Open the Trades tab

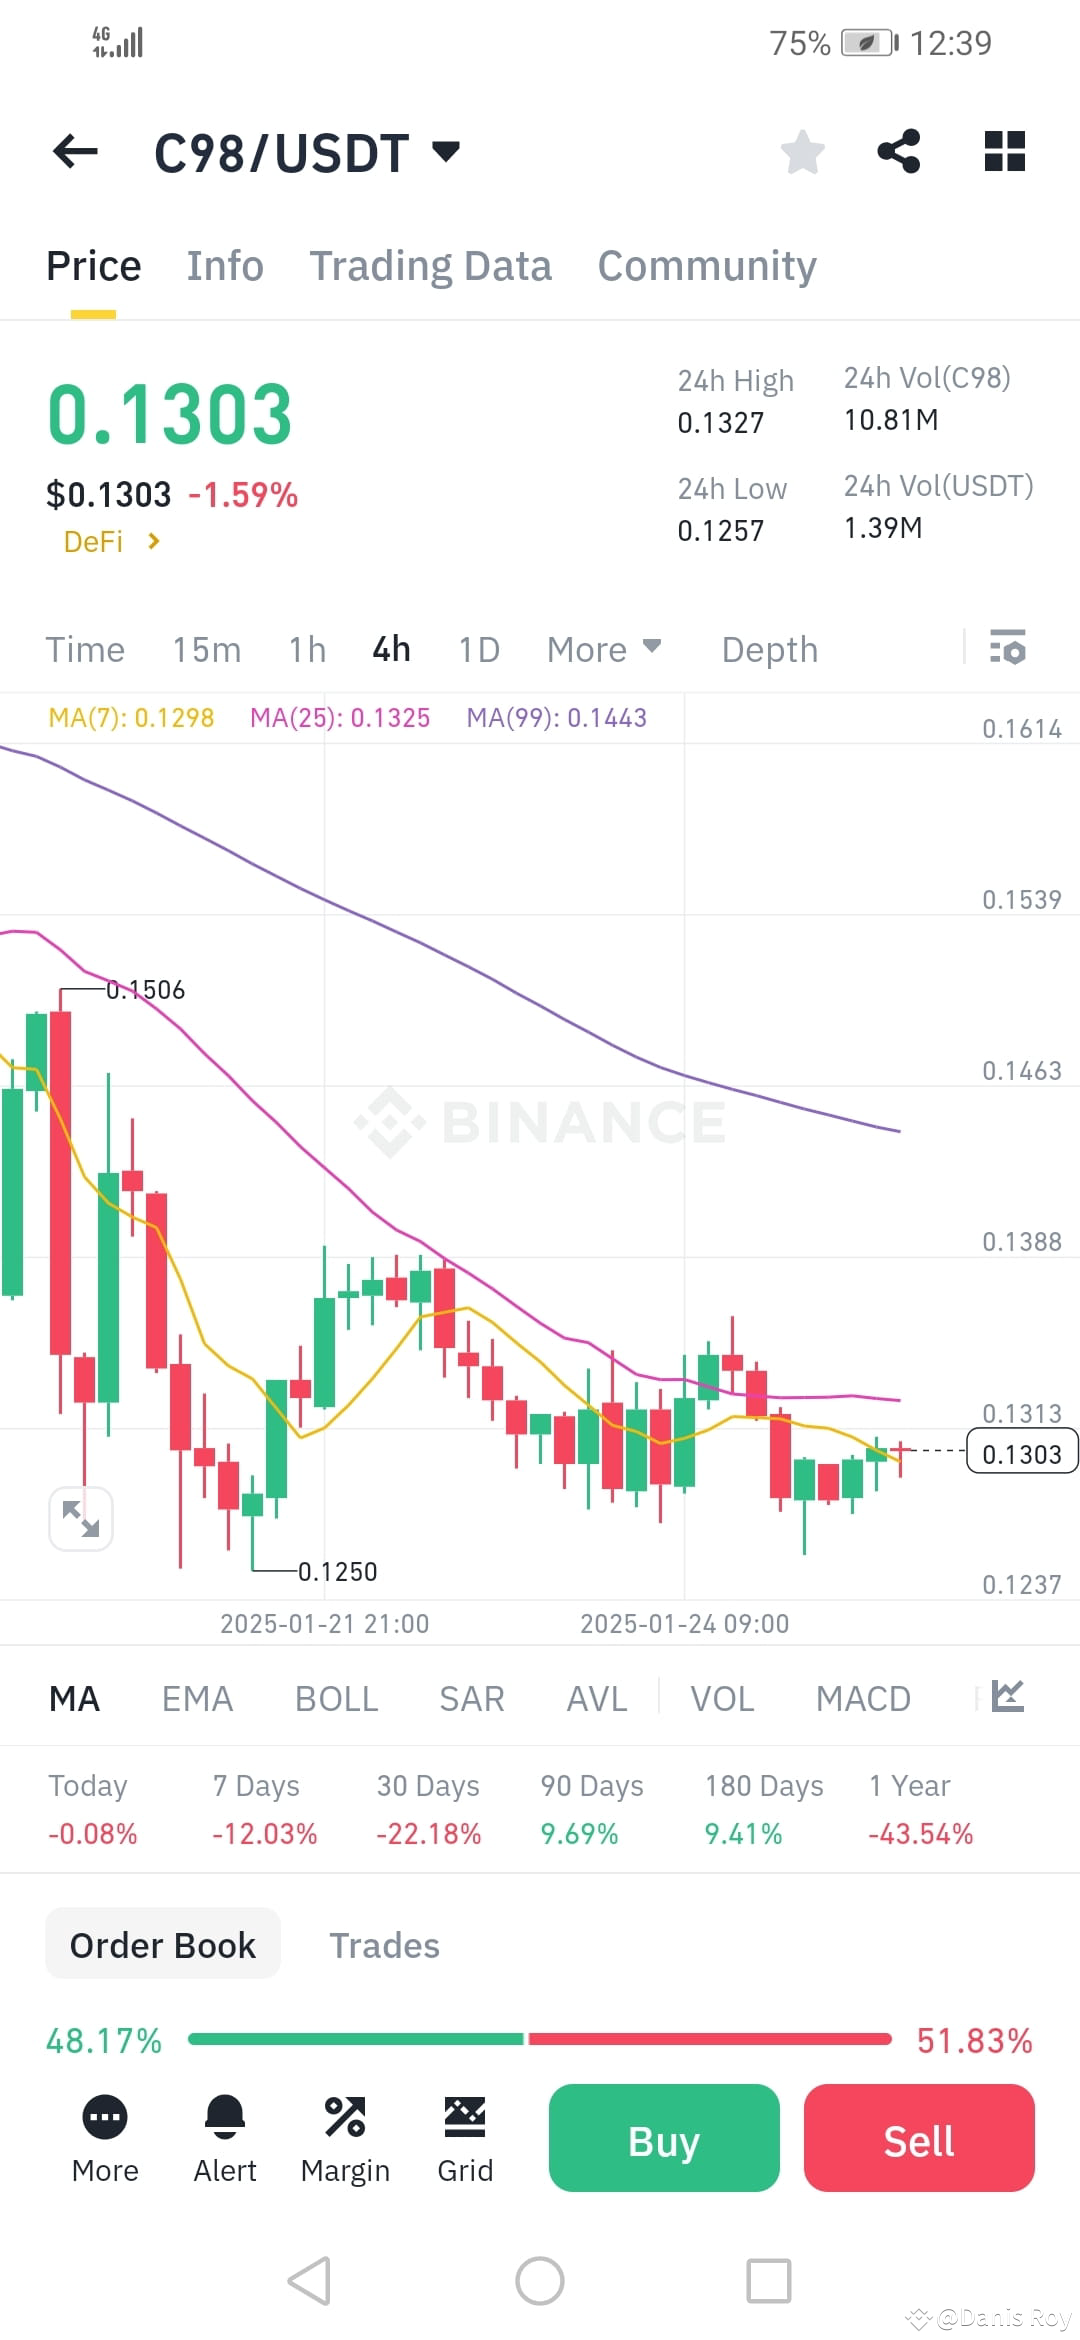pos(384,1944)
